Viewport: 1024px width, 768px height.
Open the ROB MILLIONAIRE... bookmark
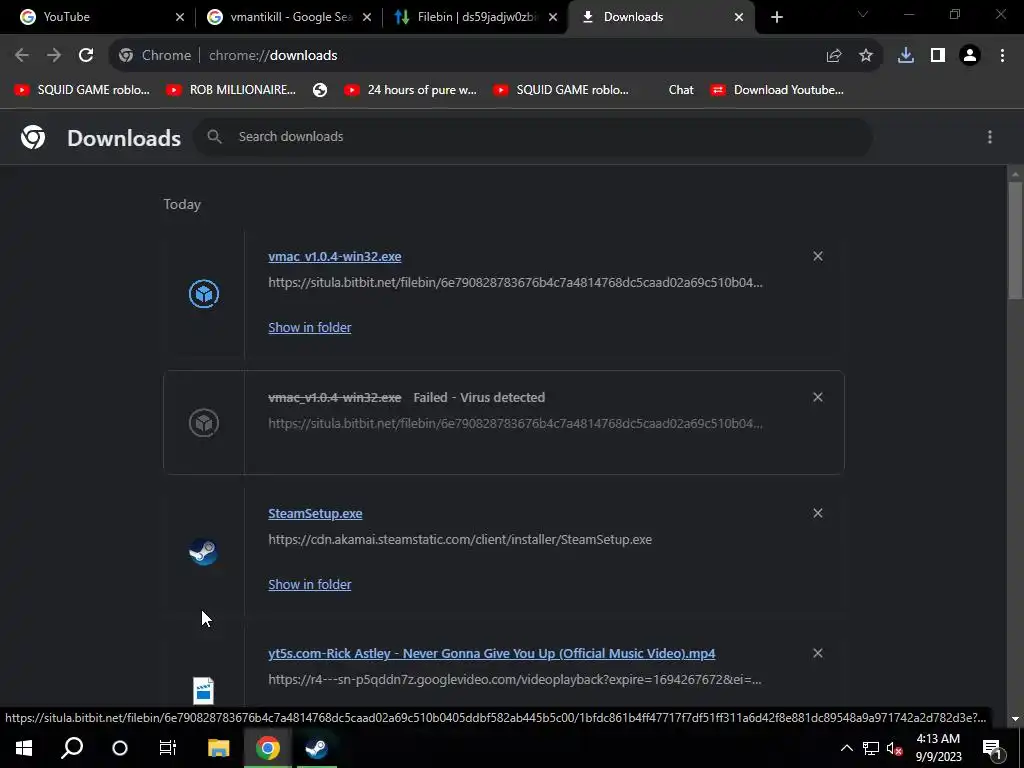coord(231,90)
